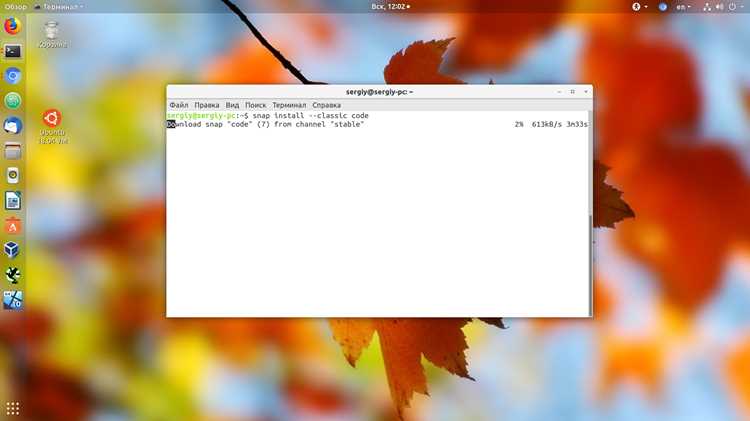
Task: Open the Правка menu in terminal
Action: coord(207,105)
